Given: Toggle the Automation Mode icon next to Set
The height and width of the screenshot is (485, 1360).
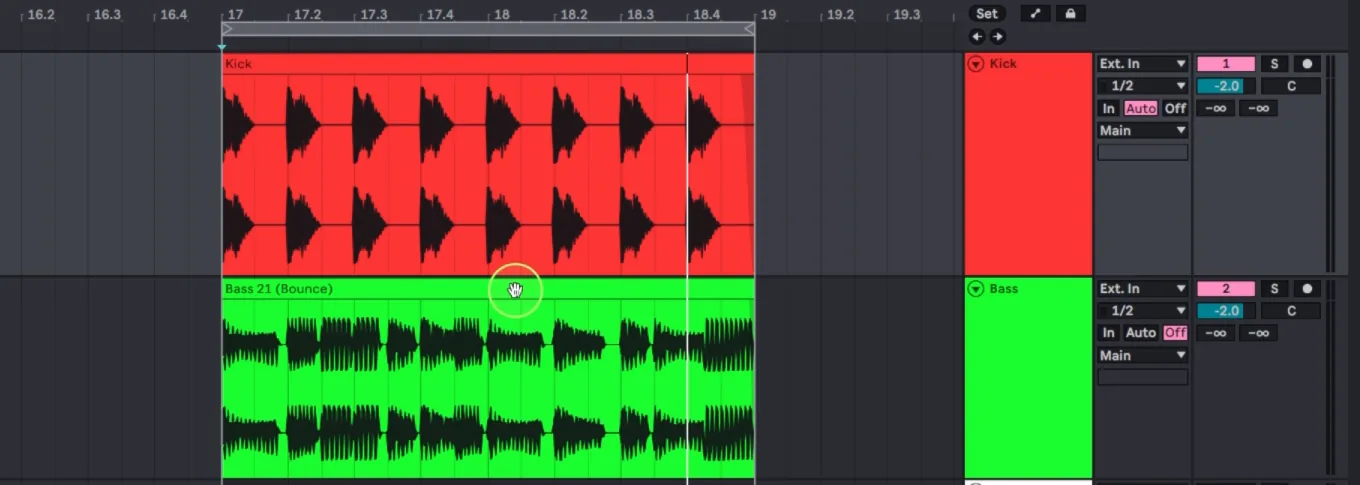Looking at the screenshot, I should [1035, 14].
